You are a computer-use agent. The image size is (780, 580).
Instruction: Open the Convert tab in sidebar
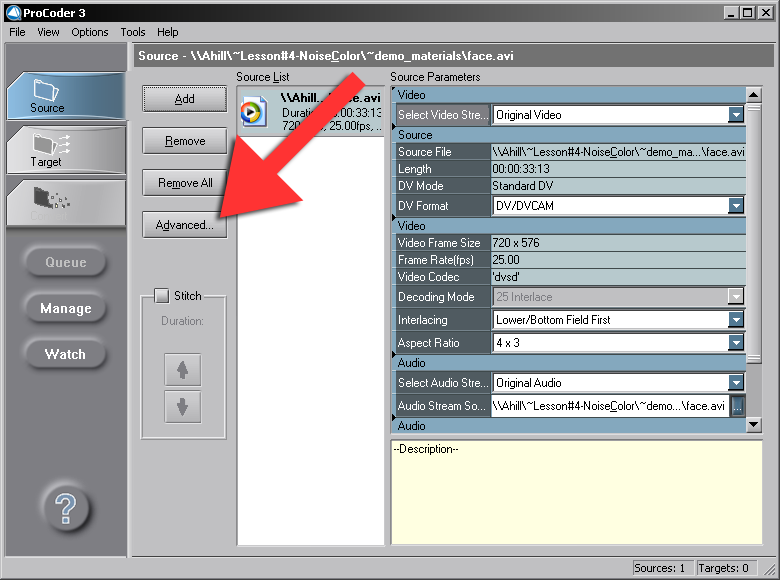[66, 203]
